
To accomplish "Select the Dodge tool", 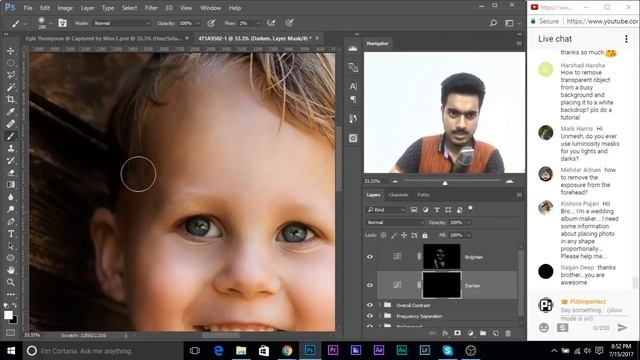I will tap(11, 209).
